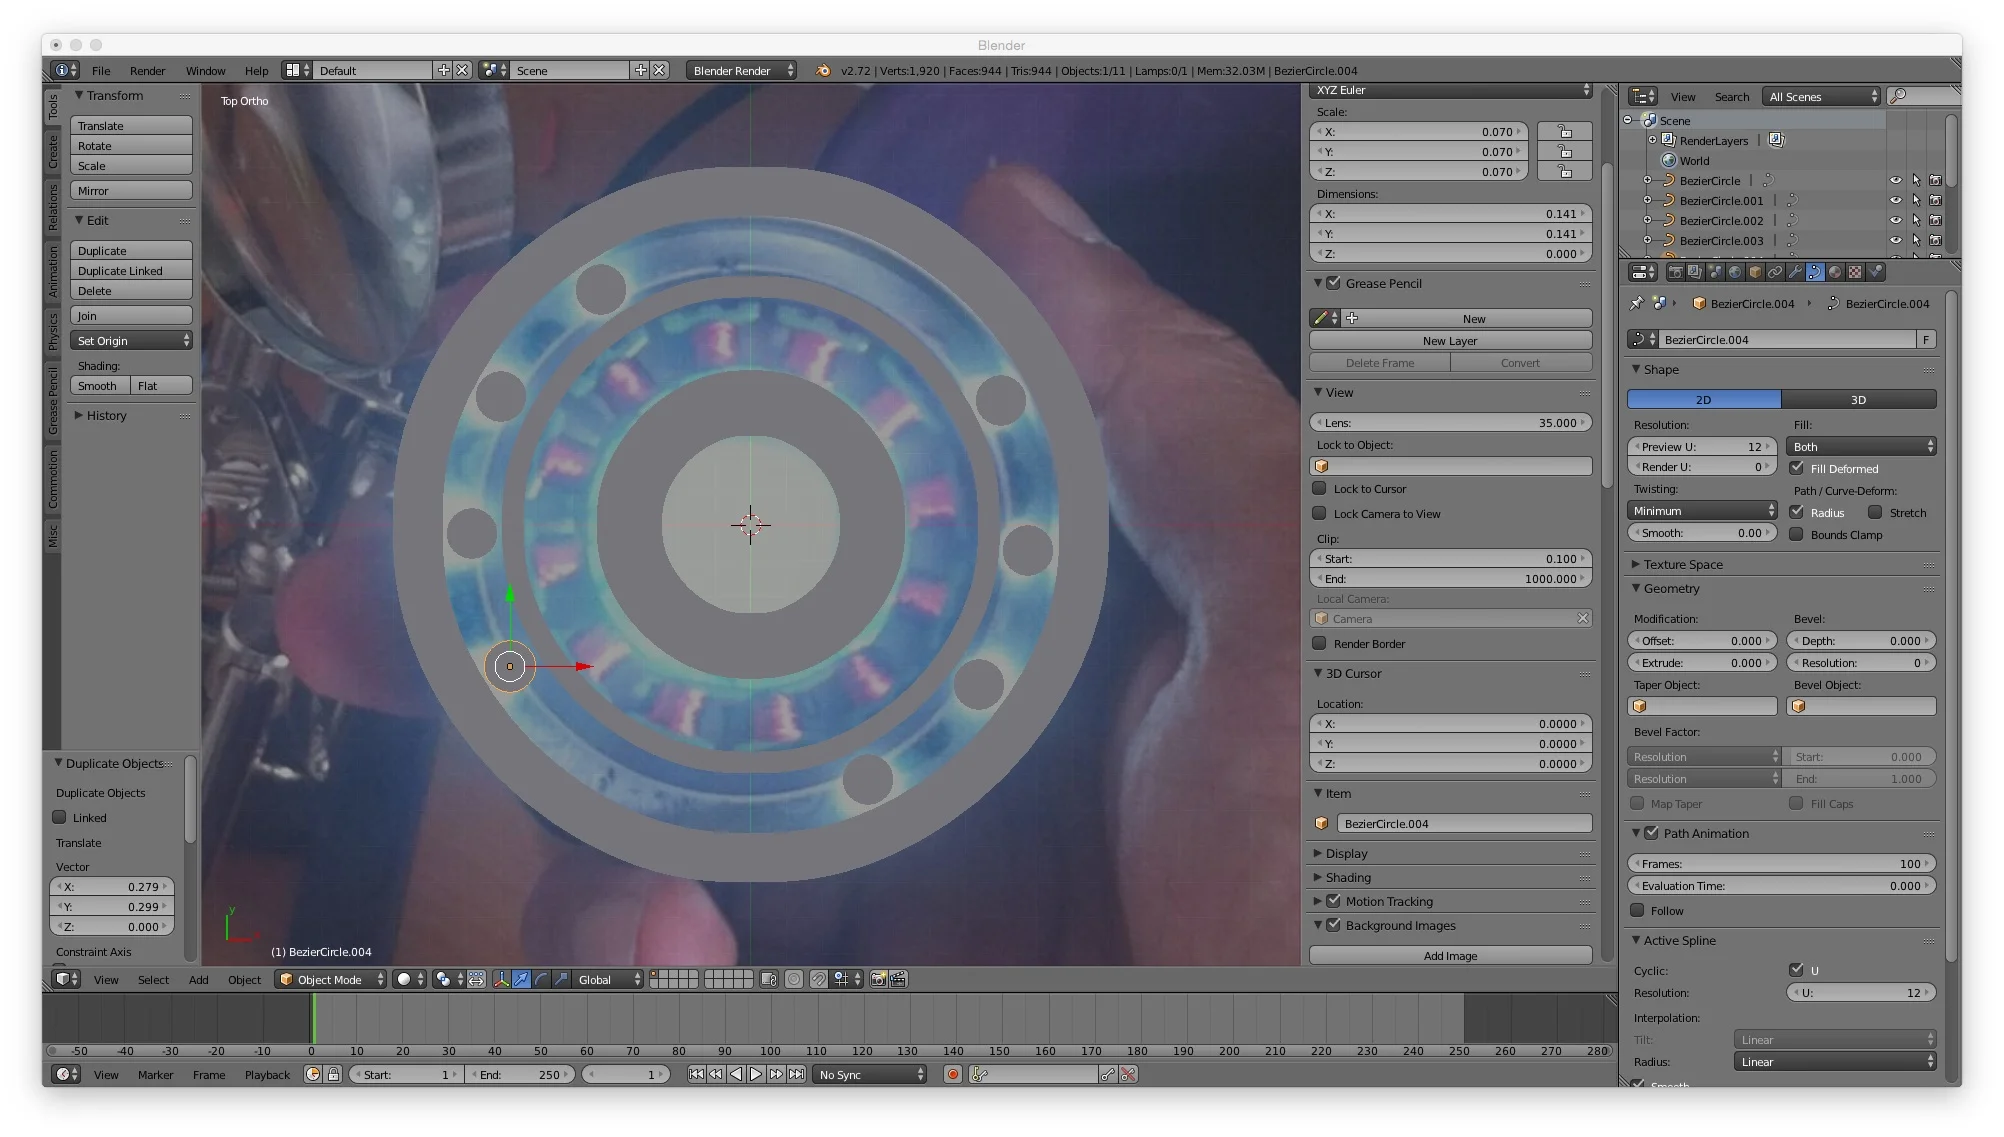
Task: Hide BezierCircle.001 with its eye icon
Action: coord(1895,201)
